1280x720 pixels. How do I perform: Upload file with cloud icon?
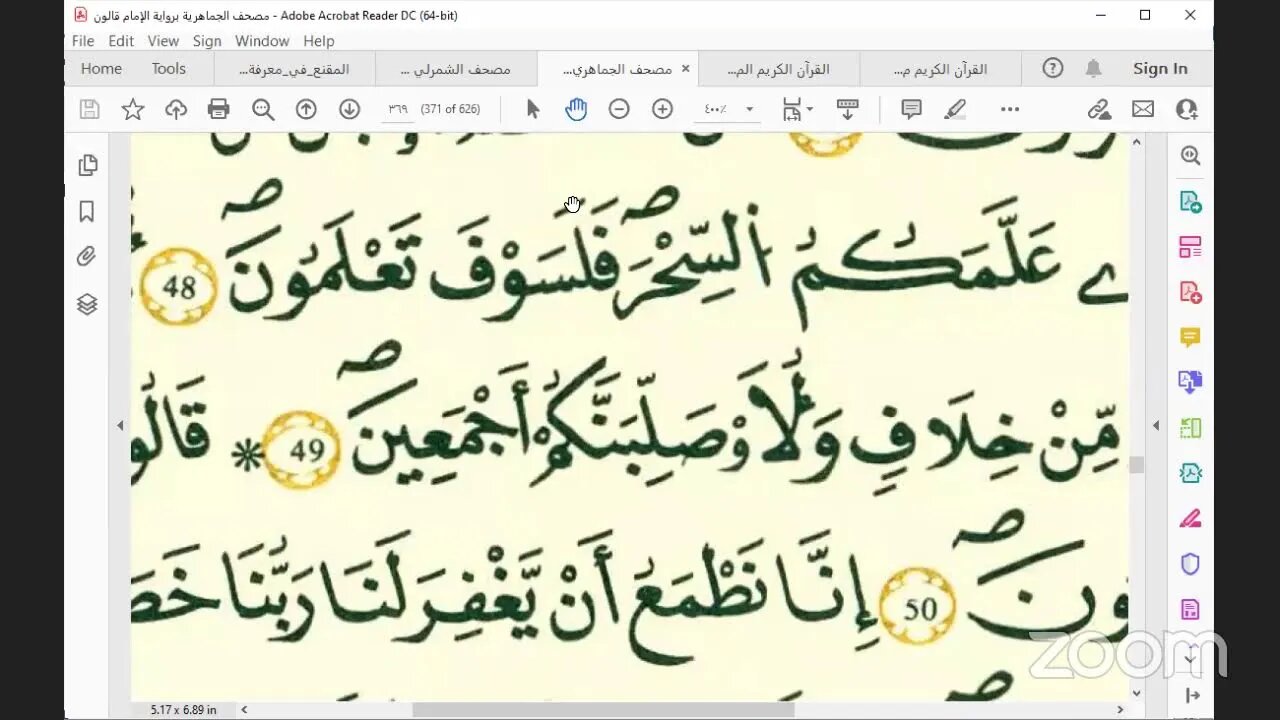176,109
